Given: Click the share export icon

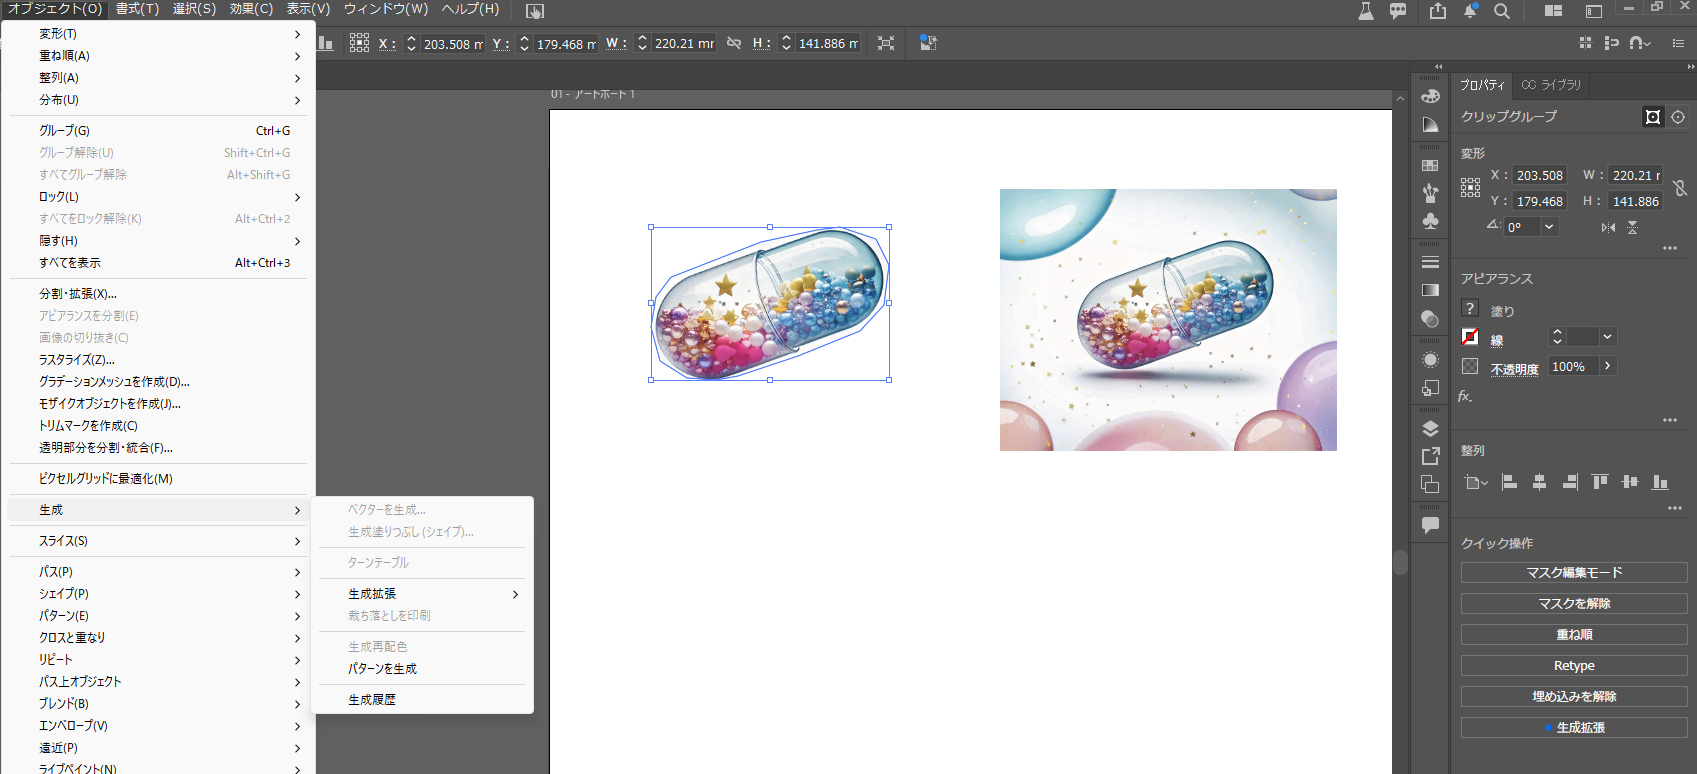Looking at the screenshot, I should (1438, 11).
